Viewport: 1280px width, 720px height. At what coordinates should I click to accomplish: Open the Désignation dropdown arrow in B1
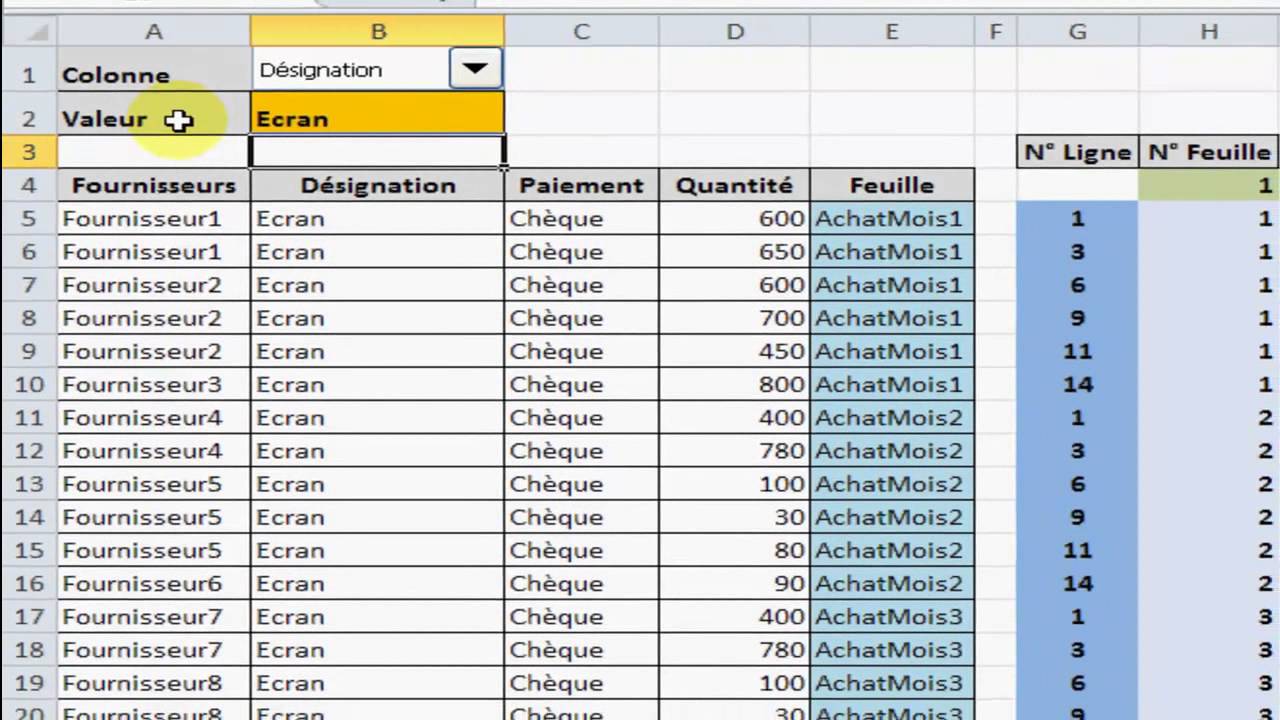tap(475, 69)
